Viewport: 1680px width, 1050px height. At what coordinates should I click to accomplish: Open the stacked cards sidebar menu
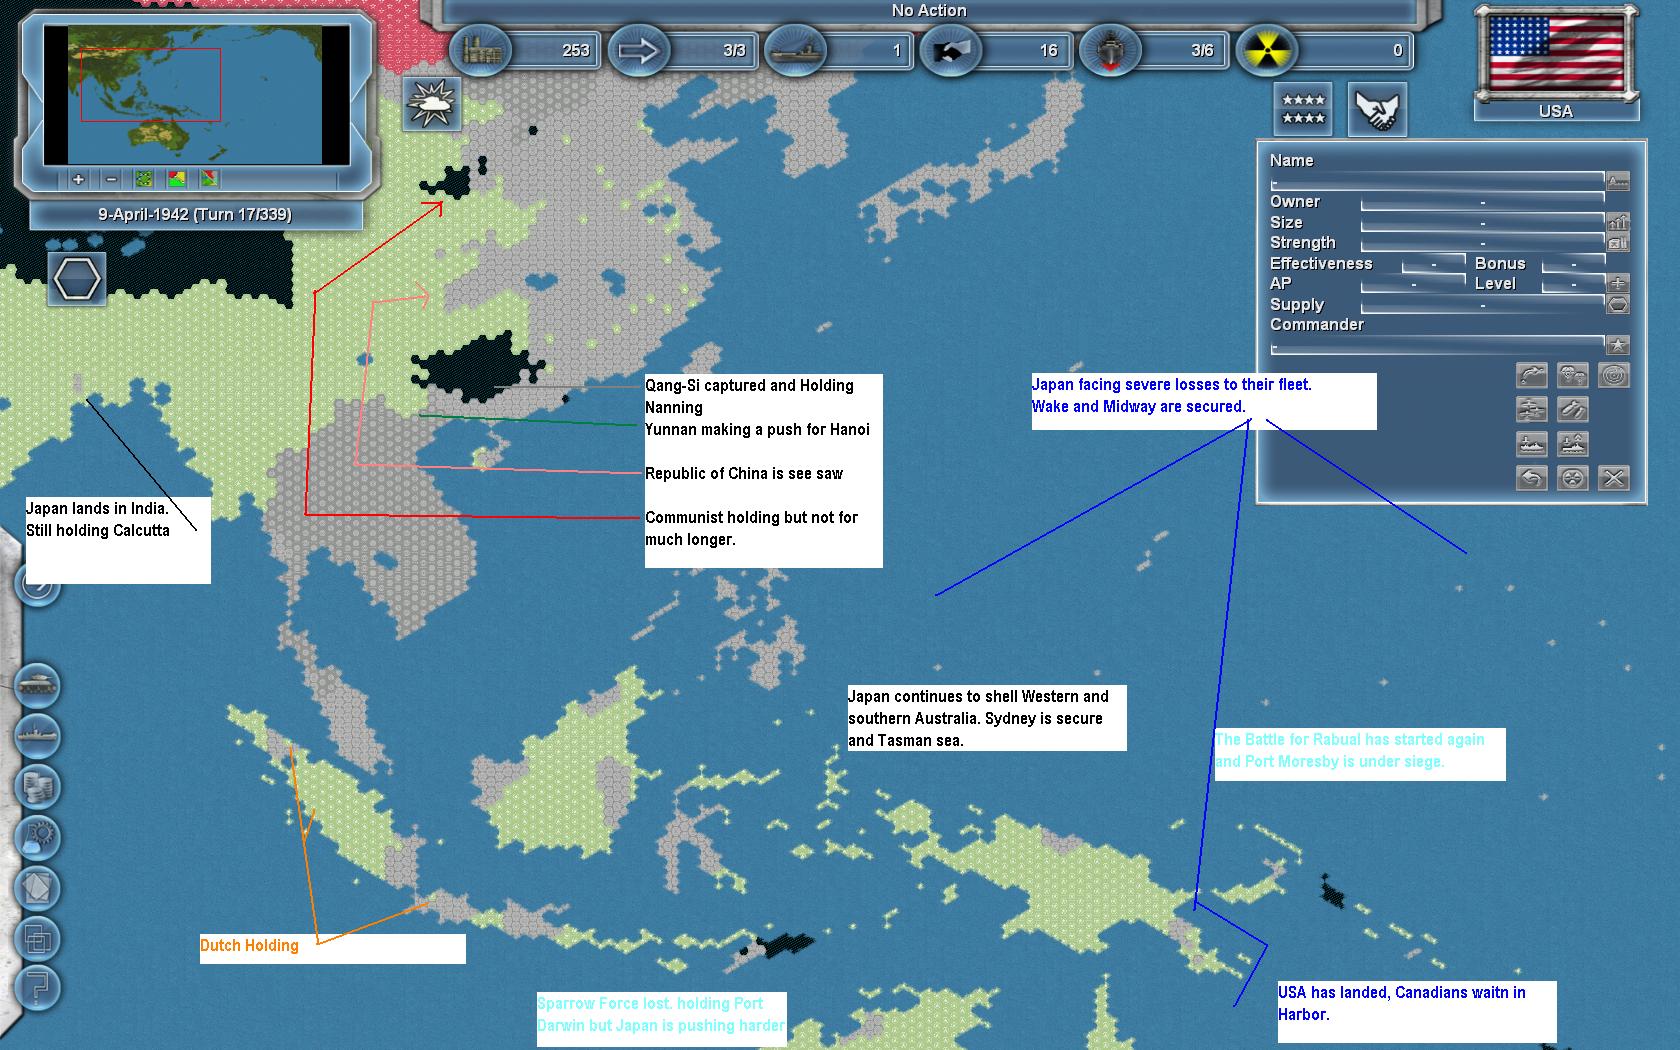38,889
